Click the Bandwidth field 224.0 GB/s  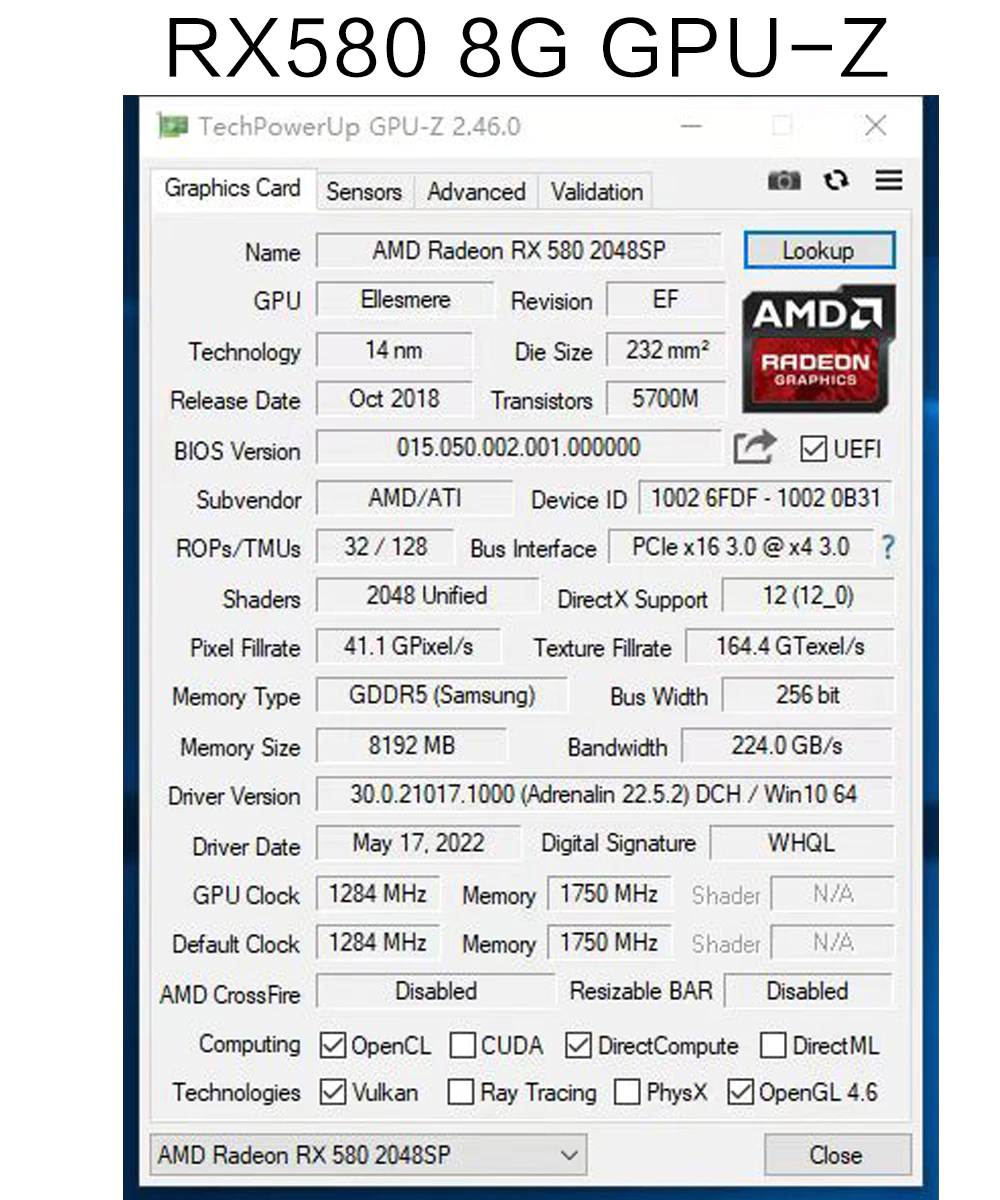(x=787, y=746)
